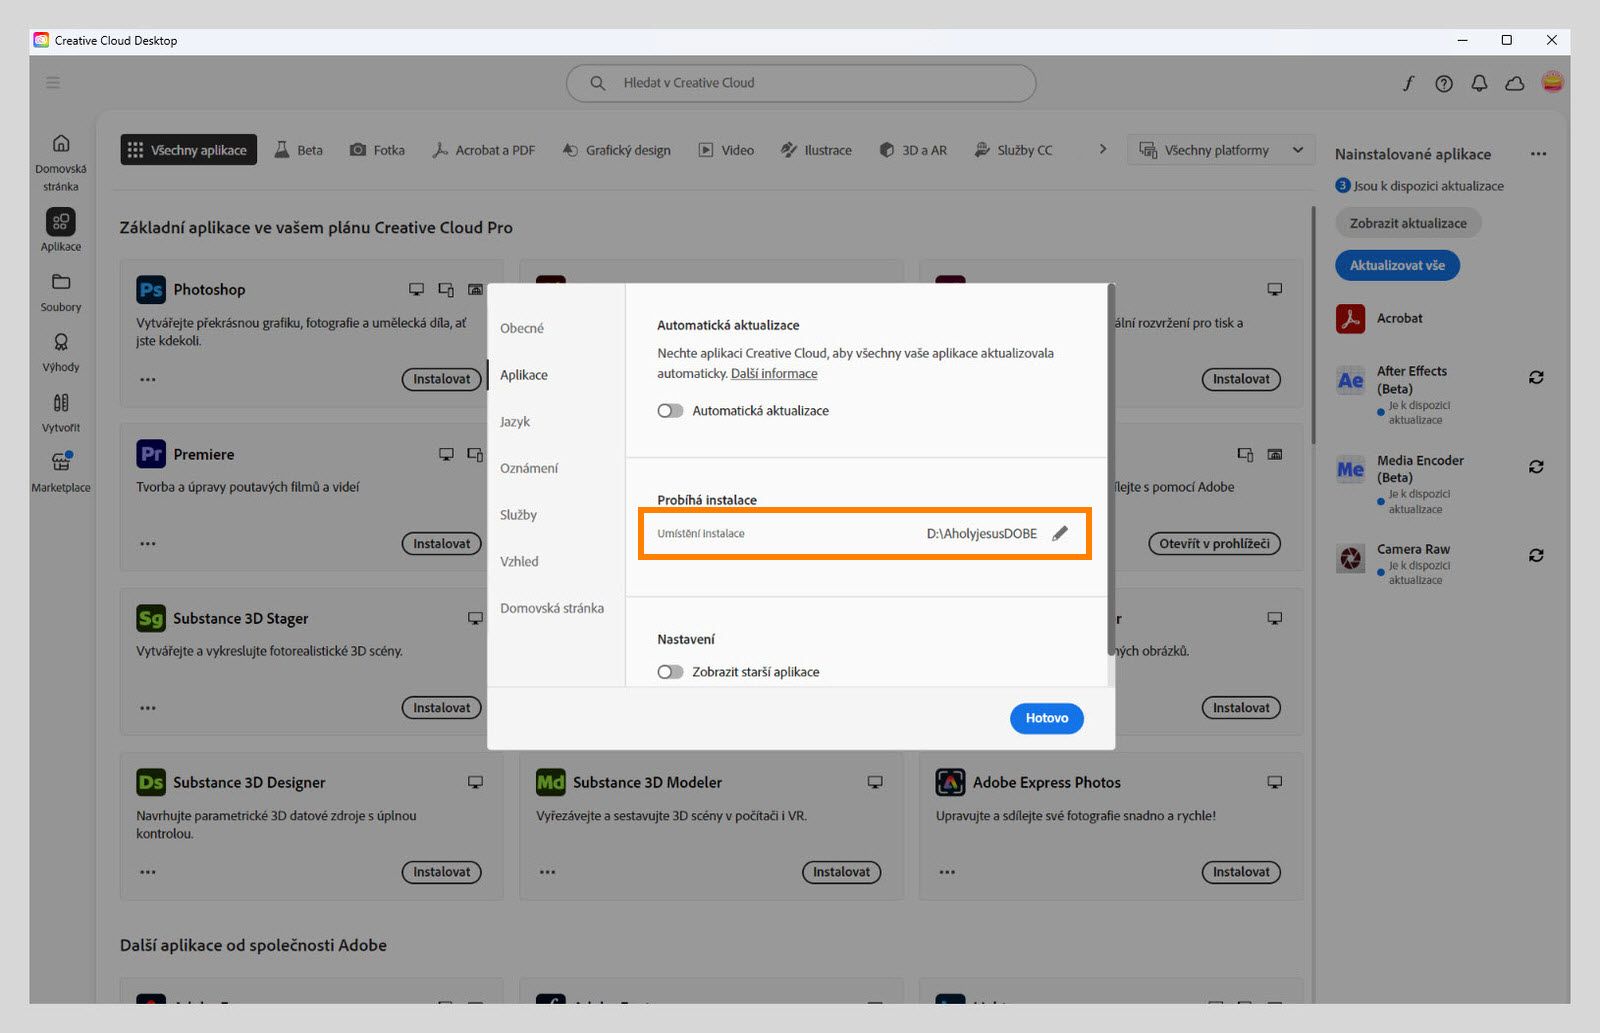1600x1033 pixels.
Task: Open Substance 3D Stager three-dot menu
Action: coord(148,708)
